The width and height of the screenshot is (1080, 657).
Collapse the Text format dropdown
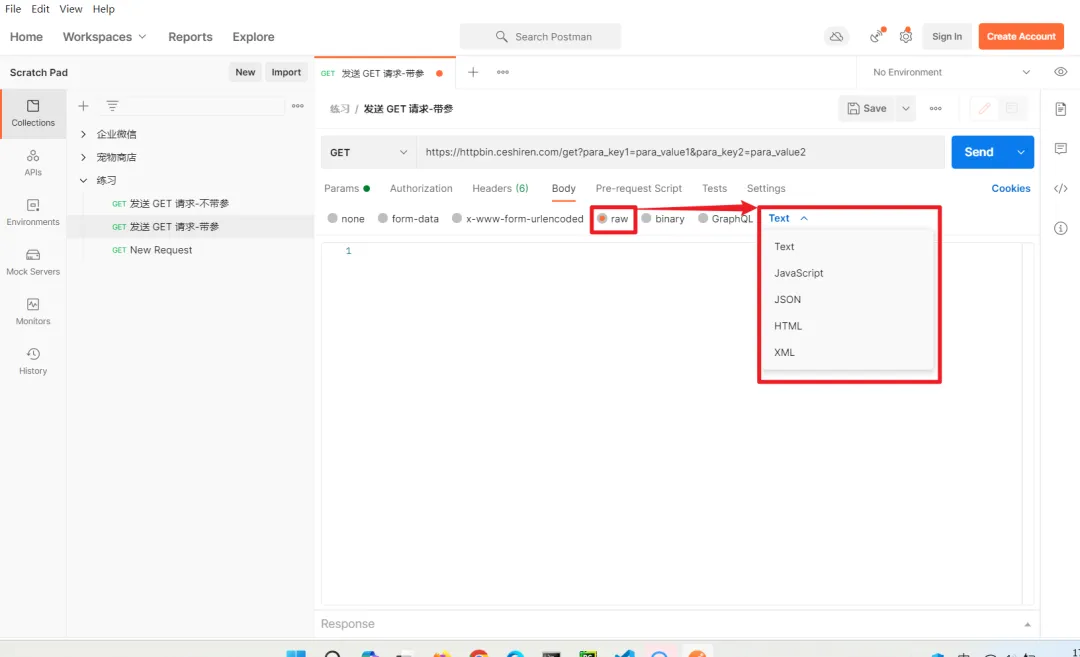point(788,218)
